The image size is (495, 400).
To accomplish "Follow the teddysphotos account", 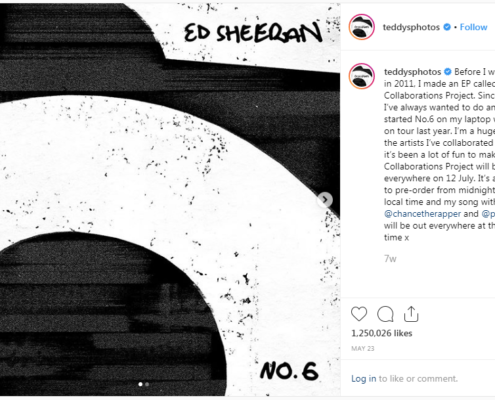I will tap(473, 27).
